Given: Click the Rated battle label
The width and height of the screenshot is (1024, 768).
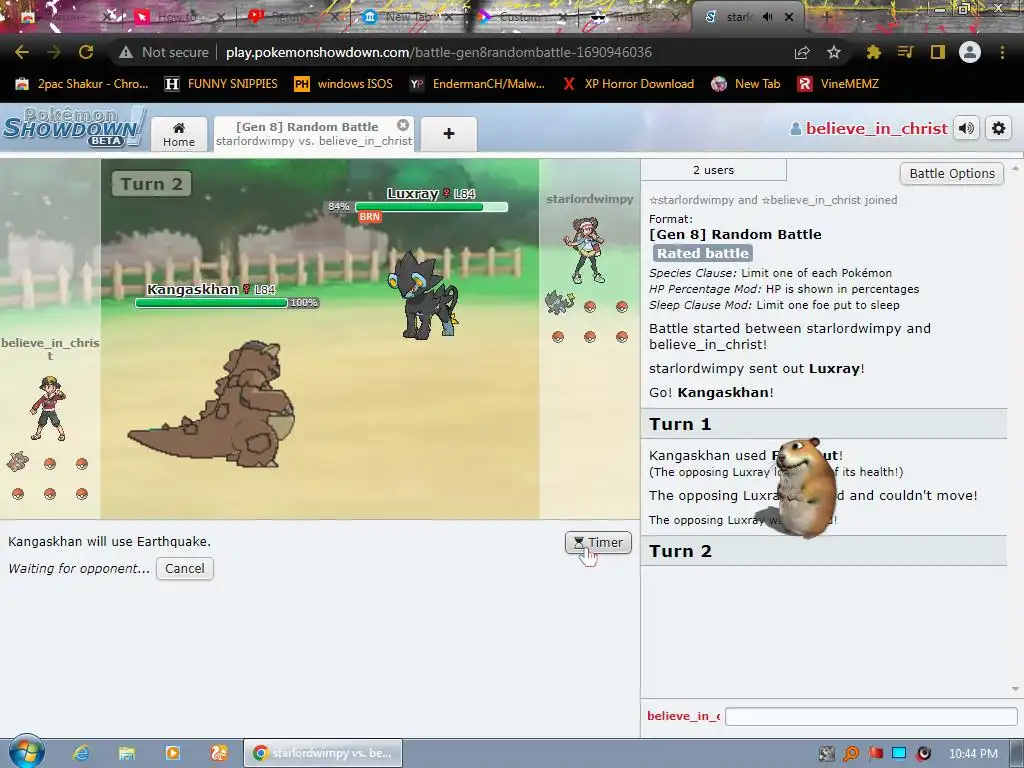Looking at the screenshot, I should [x=703, y=253].
